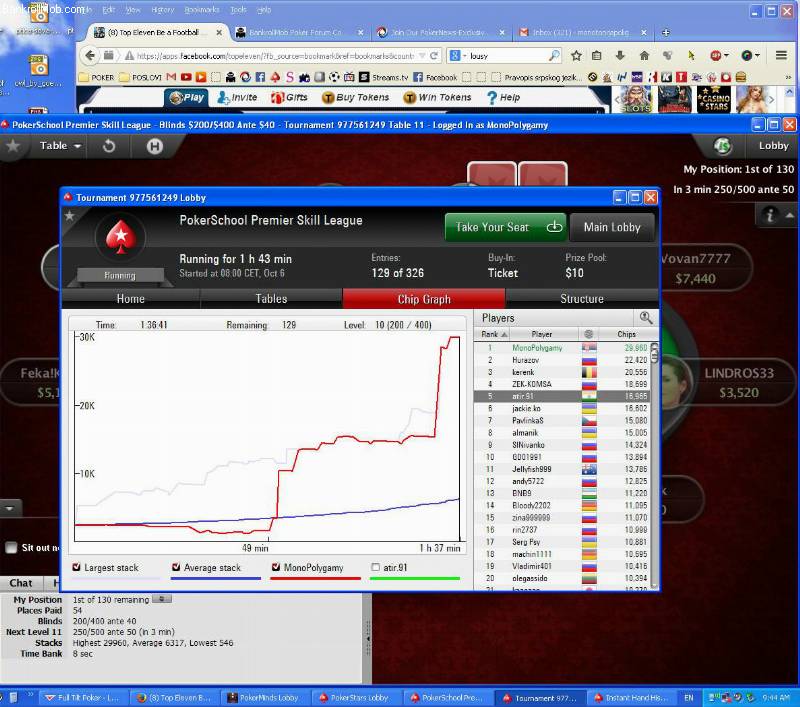Click the browser back arrow button
This screenshot has width=800, height=707.
(x=90, y=55)
